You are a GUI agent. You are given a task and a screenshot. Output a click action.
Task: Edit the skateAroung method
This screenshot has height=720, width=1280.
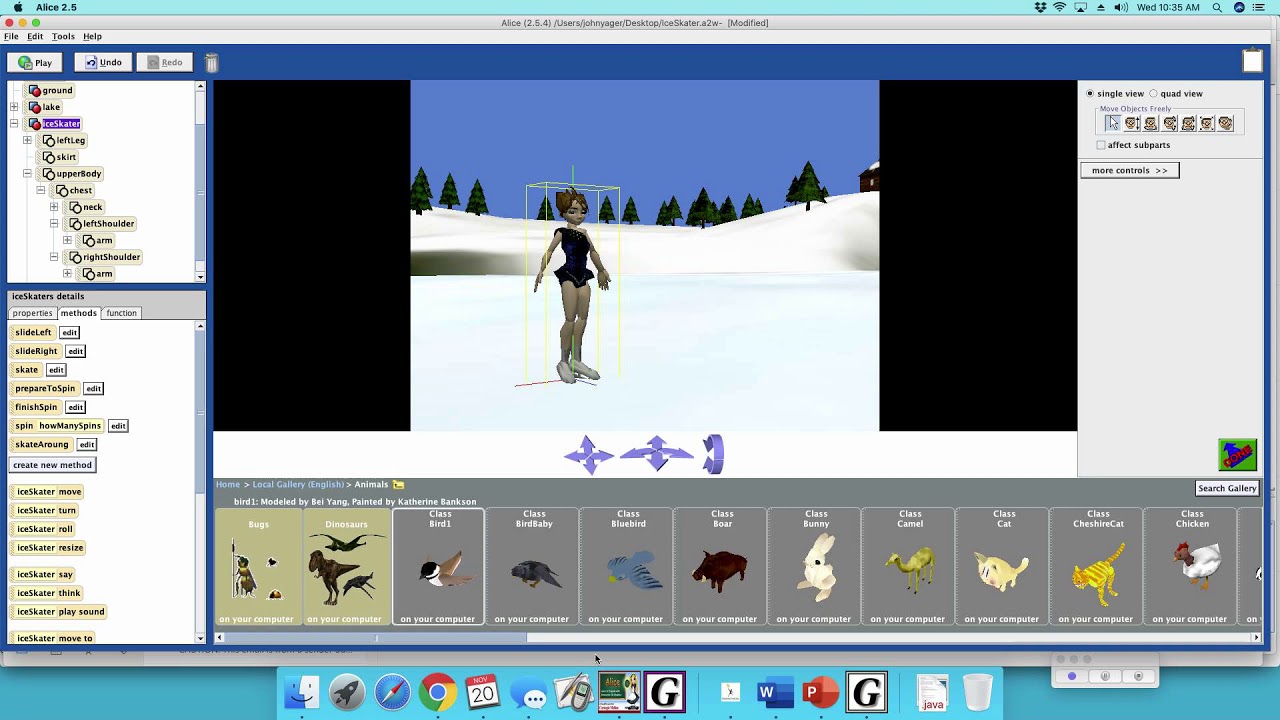coord(87,445)
